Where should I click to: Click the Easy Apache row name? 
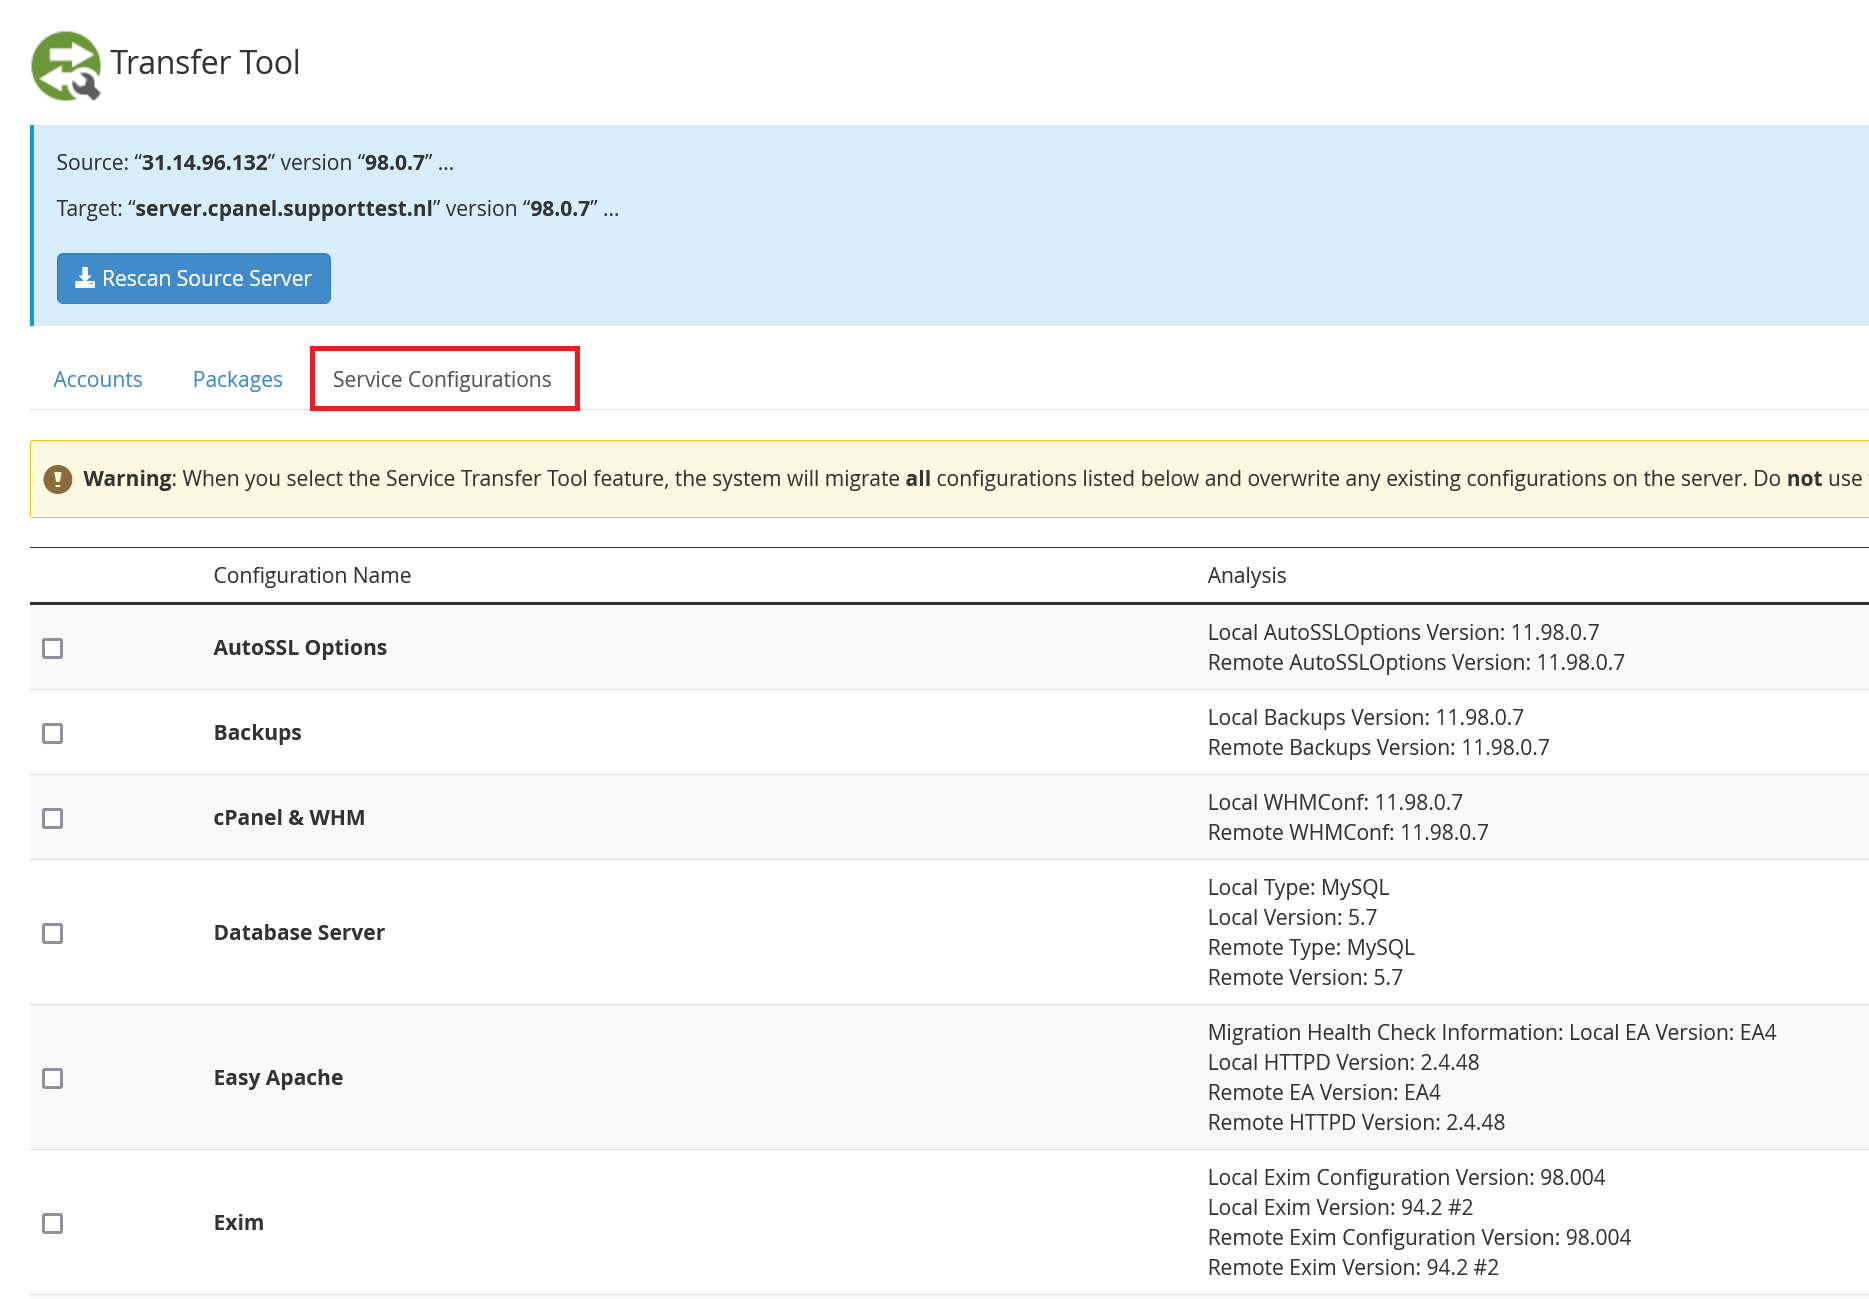[x=278, y=1078]
